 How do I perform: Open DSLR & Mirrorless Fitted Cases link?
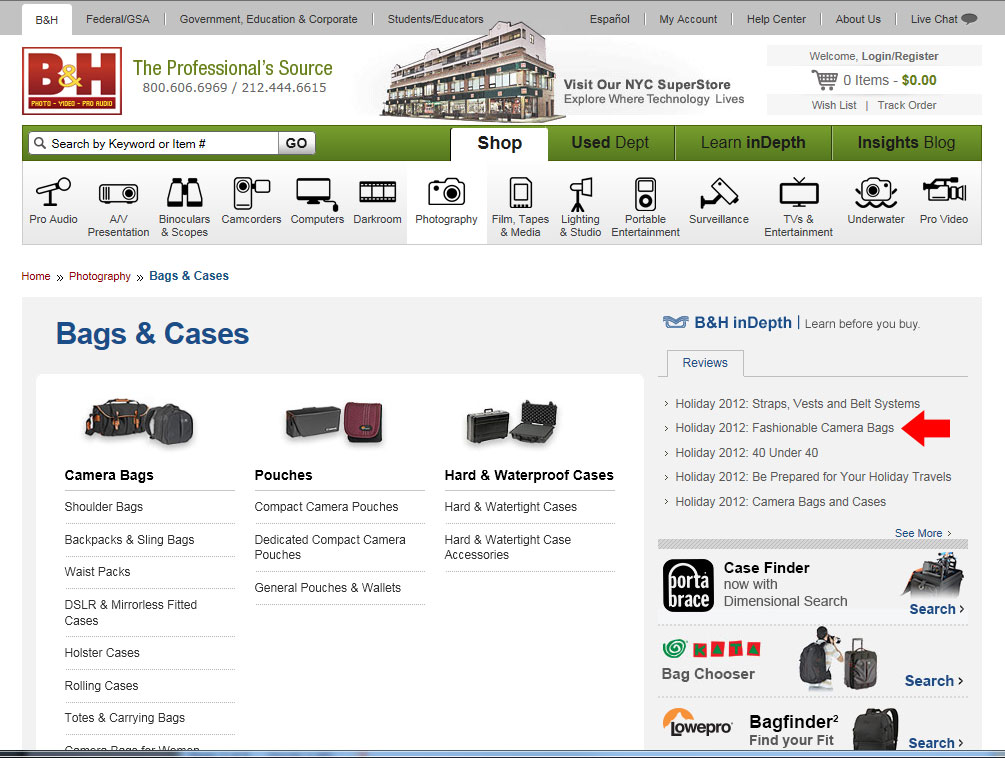131,613
